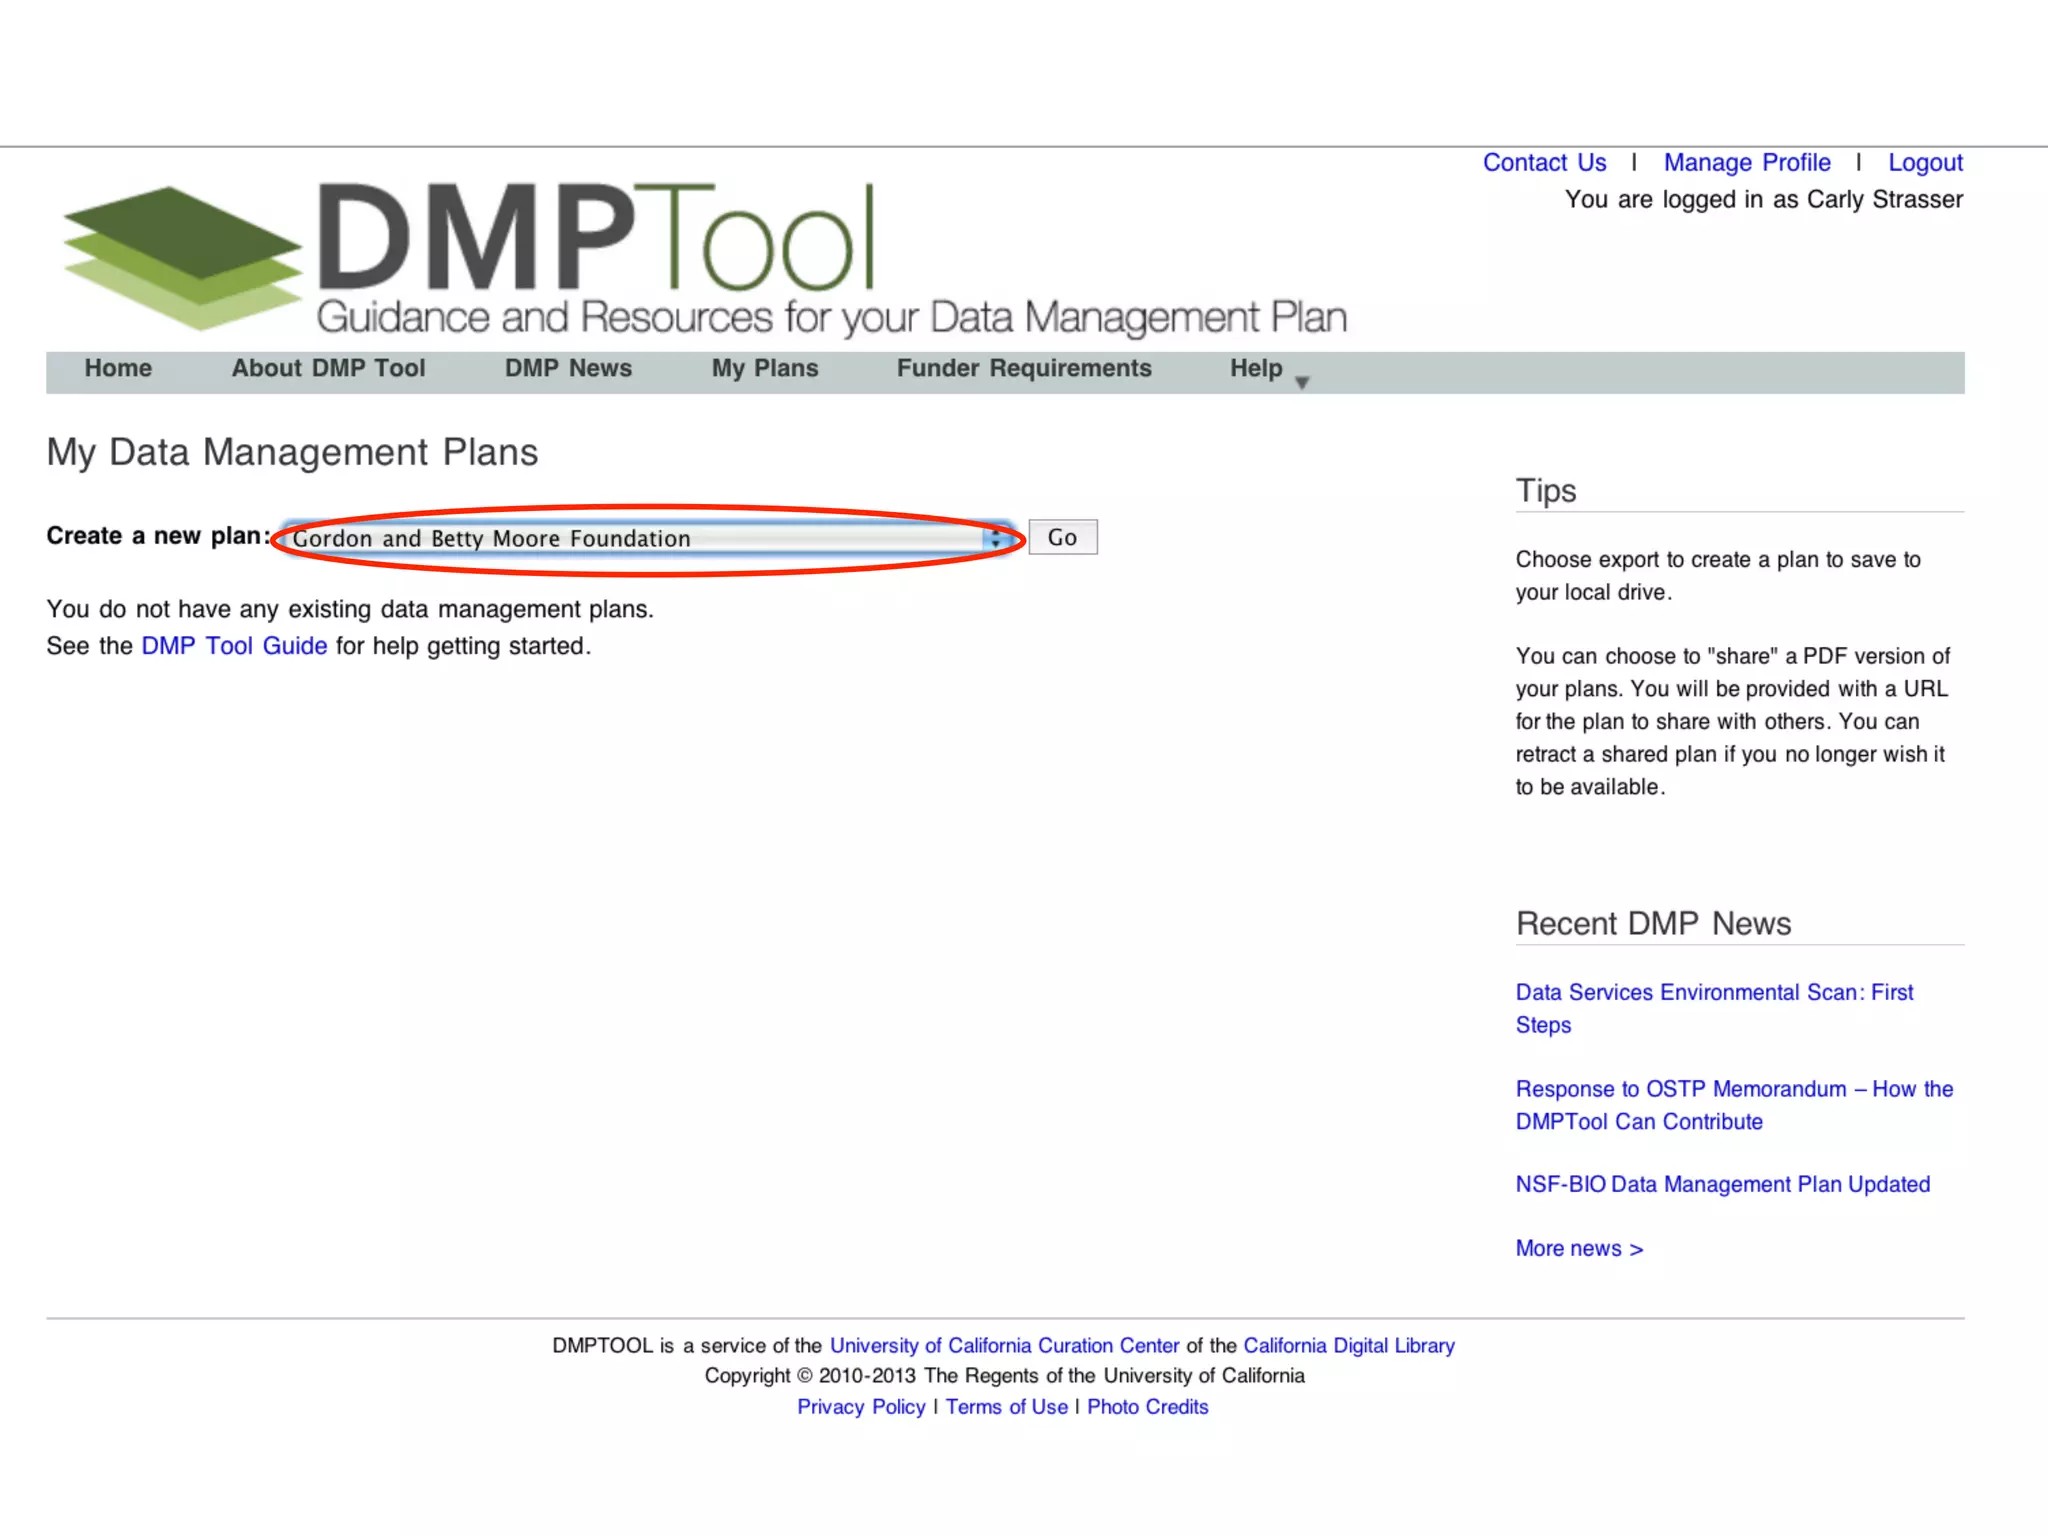Open NSF-BIO Data Management Plan Updated

point(1722,1184)
